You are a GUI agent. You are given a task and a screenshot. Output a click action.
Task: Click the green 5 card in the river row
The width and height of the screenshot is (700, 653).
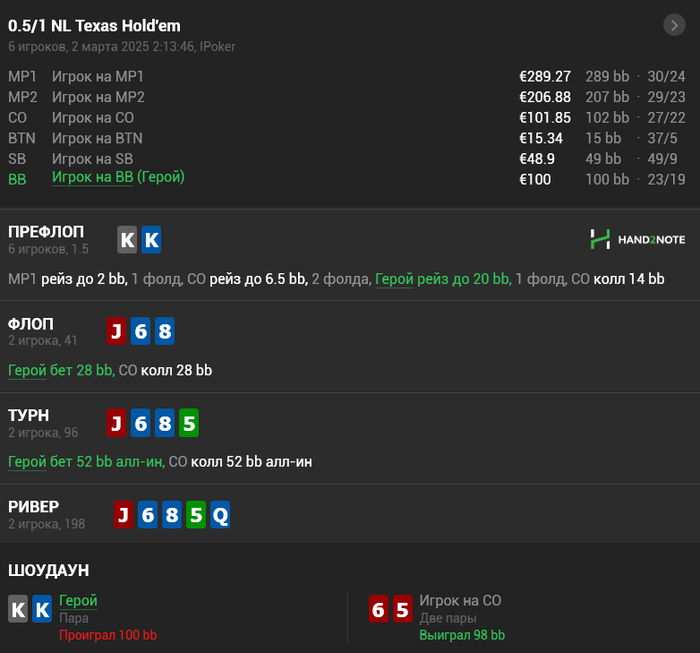click(196, 515)
